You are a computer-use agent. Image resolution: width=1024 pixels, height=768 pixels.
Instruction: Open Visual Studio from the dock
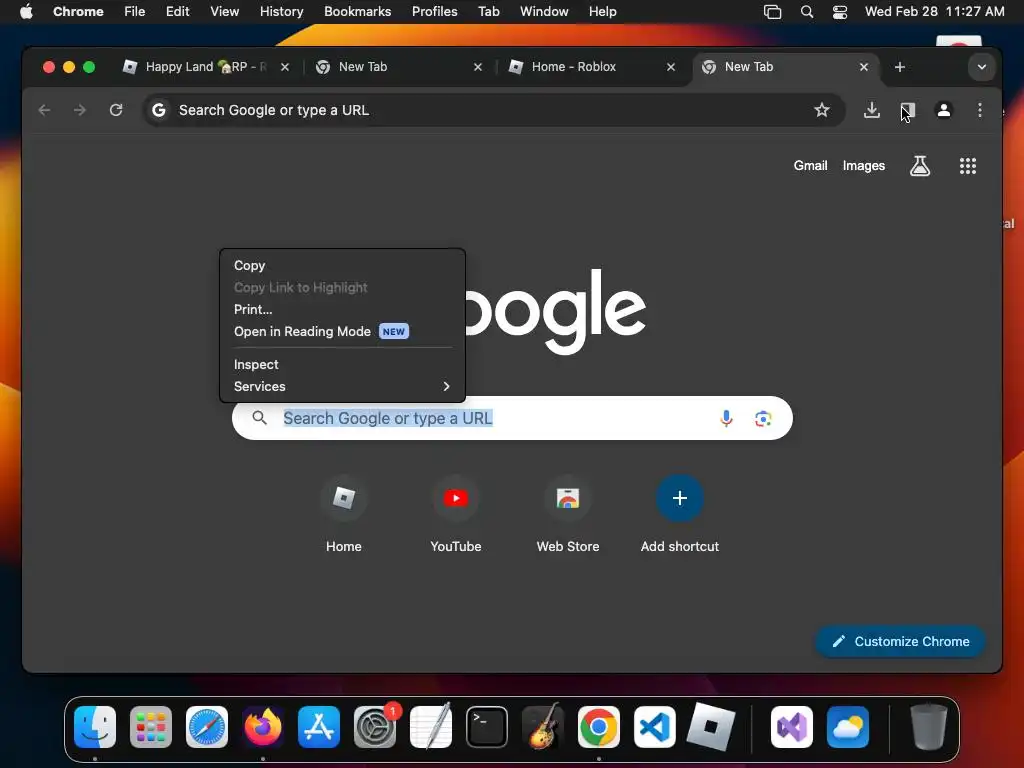[792, 727]
